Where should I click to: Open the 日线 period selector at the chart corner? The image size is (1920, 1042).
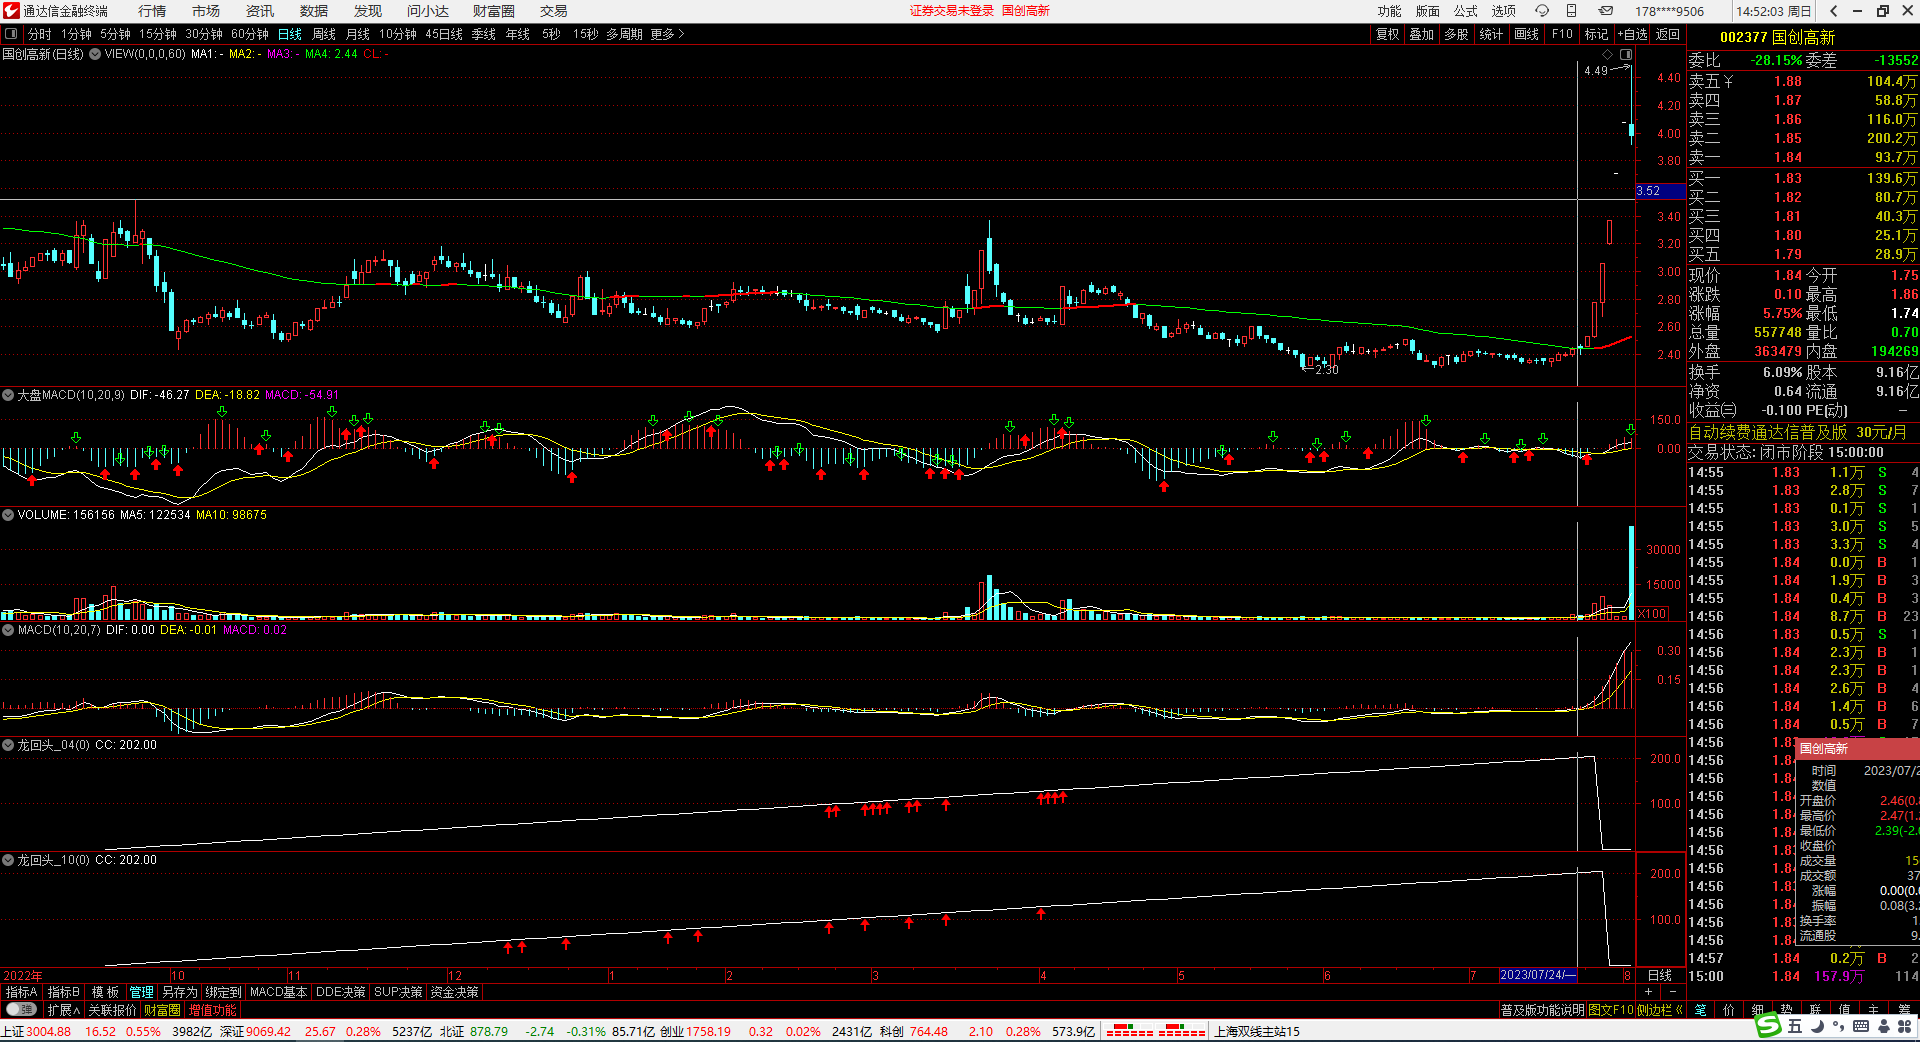click(1660, 975)
